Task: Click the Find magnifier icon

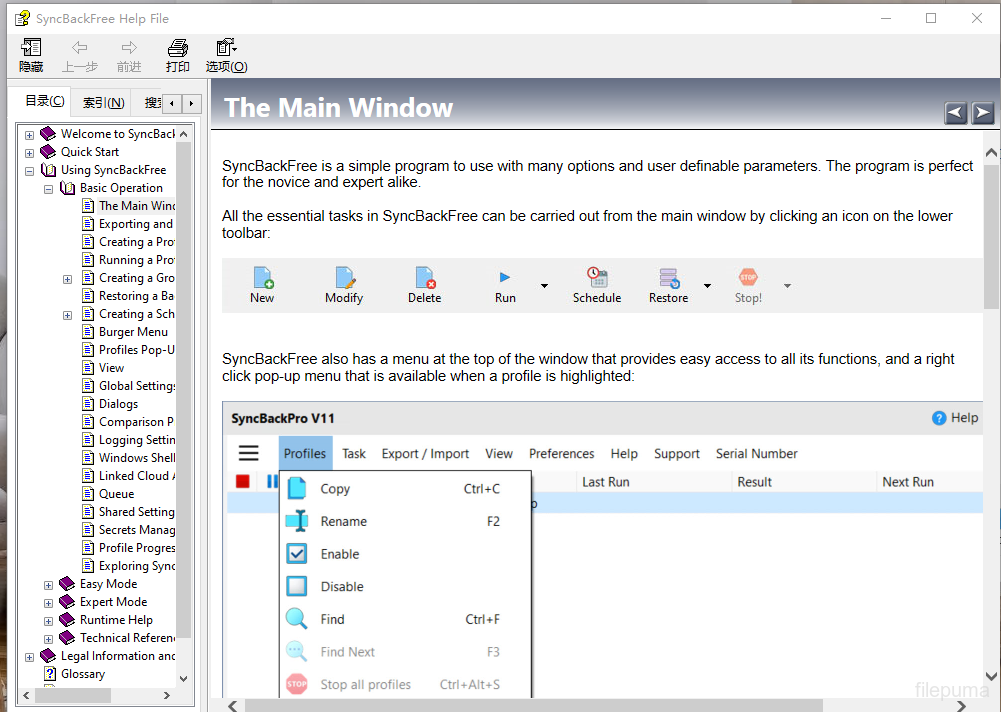Action: (296, 619)
